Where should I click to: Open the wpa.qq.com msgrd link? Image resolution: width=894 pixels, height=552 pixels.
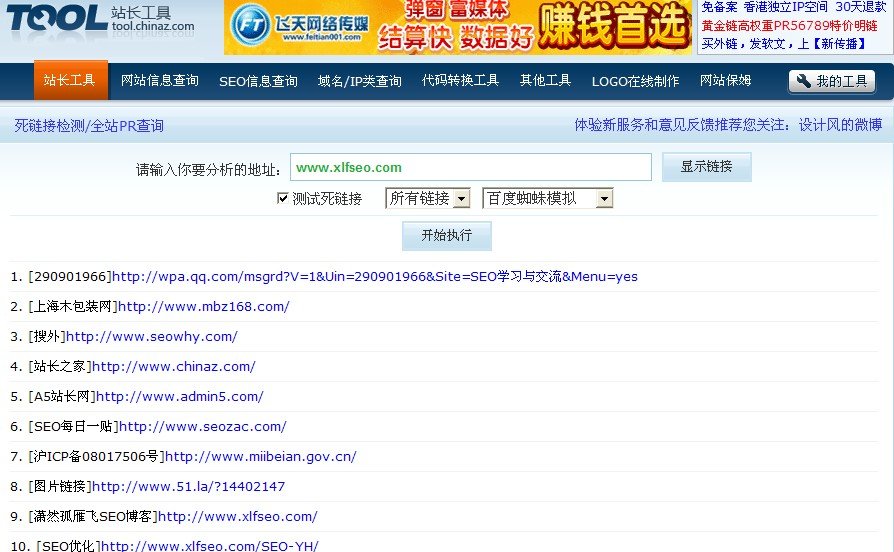(x=375, y=277)
